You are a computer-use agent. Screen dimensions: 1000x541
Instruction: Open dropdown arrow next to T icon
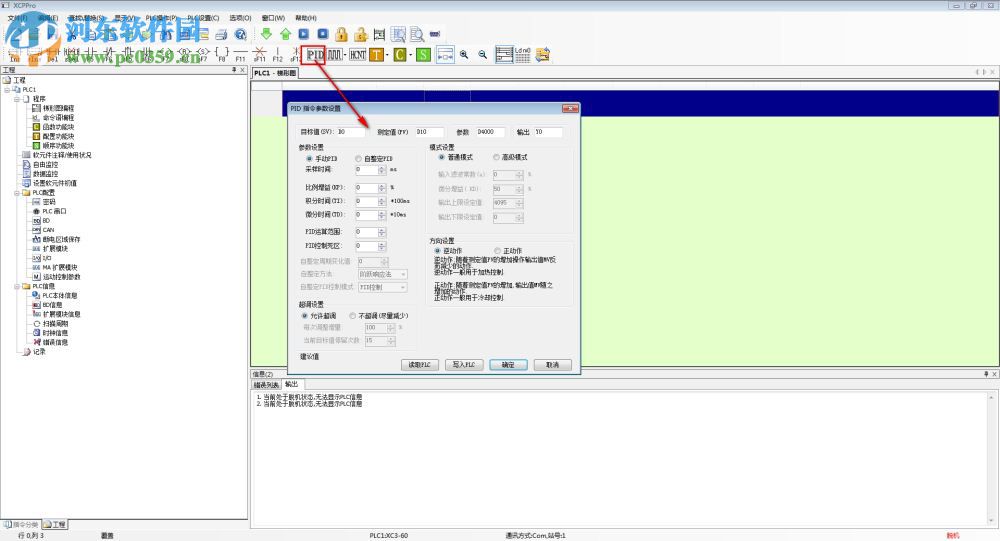(x=387, y=55)
